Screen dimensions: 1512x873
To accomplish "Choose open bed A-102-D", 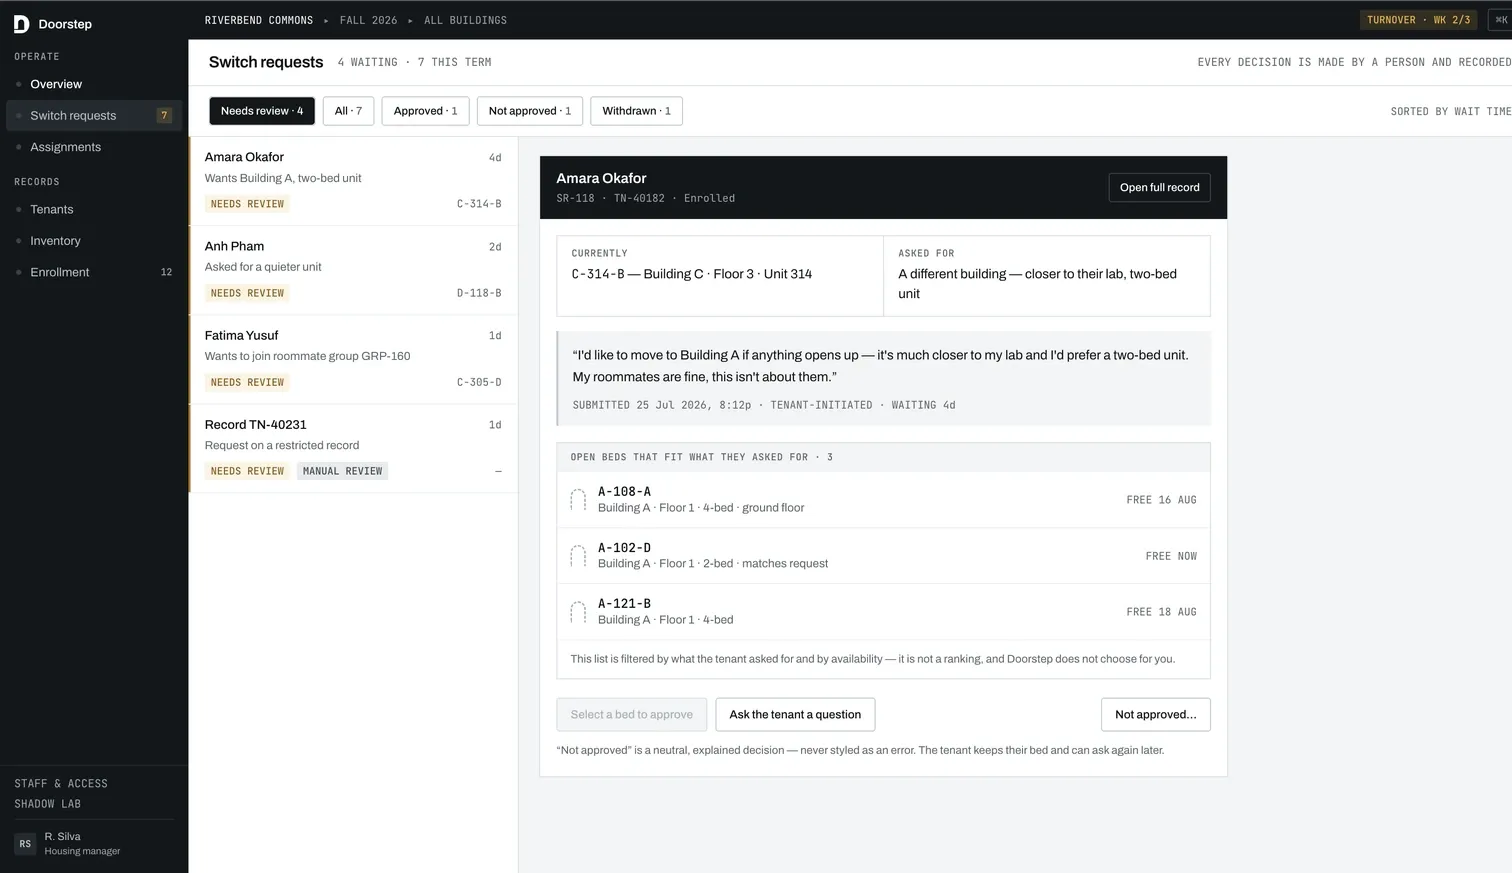I will pyautogui.click(x=883, y=556).
